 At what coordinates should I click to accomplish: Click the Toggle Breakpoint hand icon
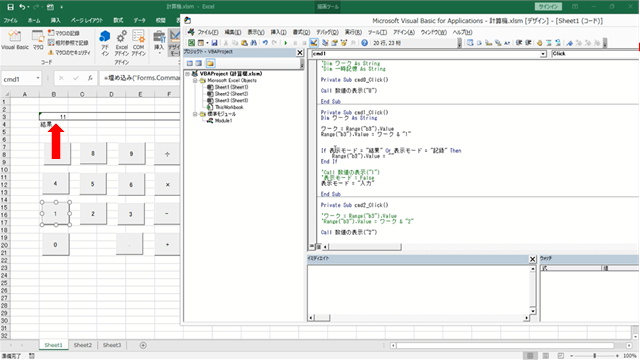pos(540,42)
